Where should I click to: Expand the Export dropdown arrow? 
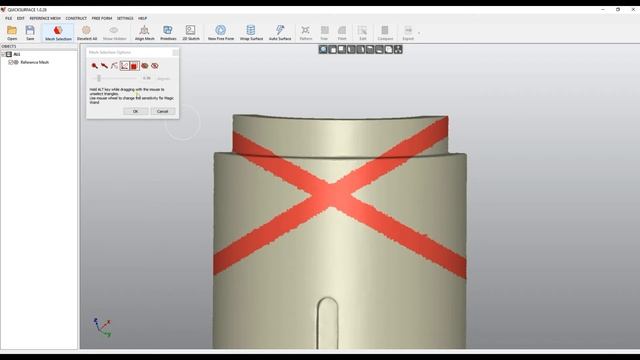click(419, 33)
